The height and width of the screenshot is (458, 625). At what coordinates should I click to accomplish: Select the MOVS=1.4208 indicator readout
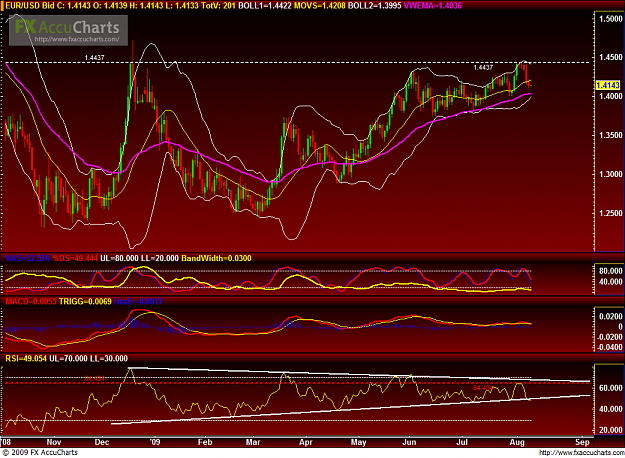(319, 6)
